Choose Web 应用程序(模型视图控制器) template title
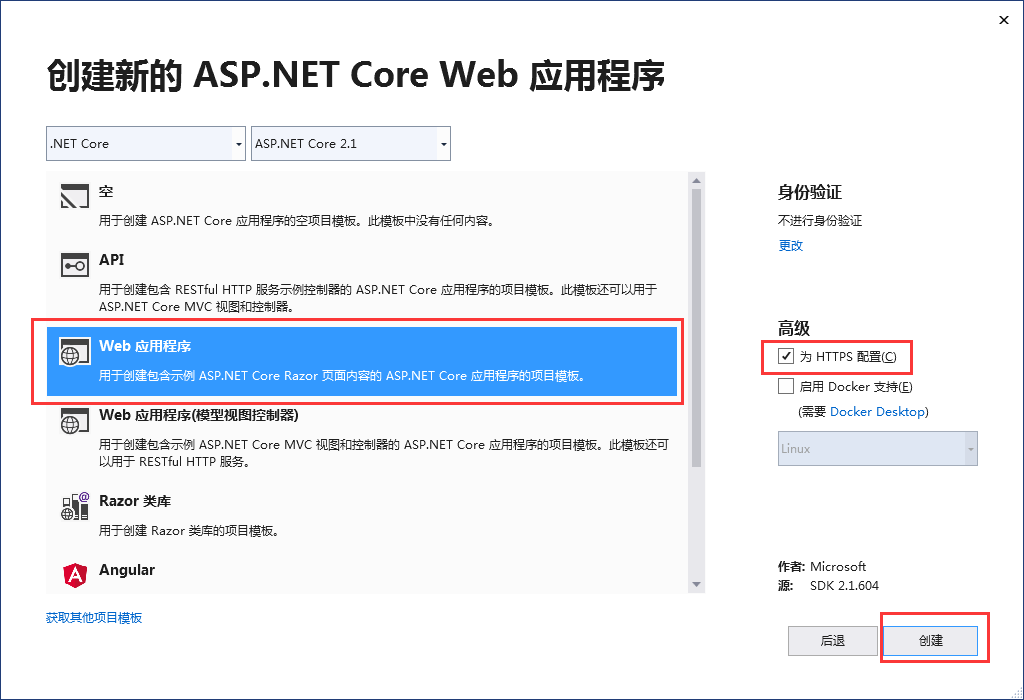Viewport: 1024px width, 700px height. click(199, 415)
